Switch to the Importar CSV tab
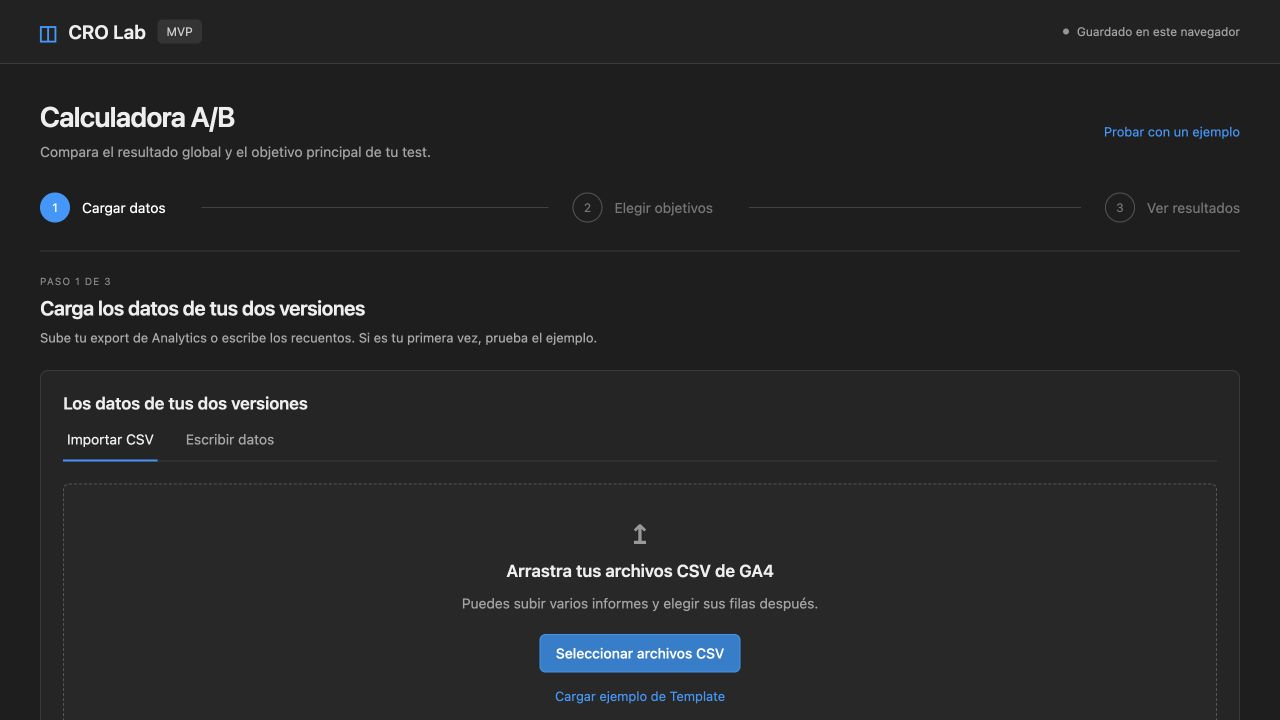The height and width of the screenshot is (720, 1280). point(110,440)
